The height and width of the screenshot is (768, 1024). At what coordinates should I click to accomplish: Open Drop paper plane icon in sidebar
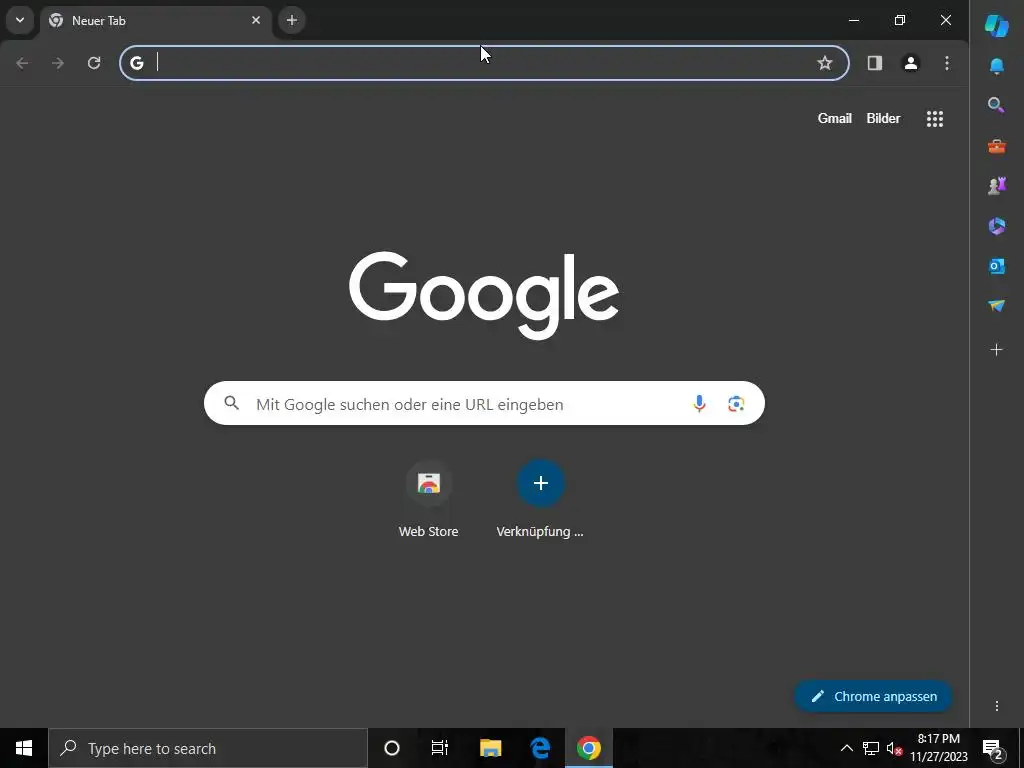tap(997, 306)
